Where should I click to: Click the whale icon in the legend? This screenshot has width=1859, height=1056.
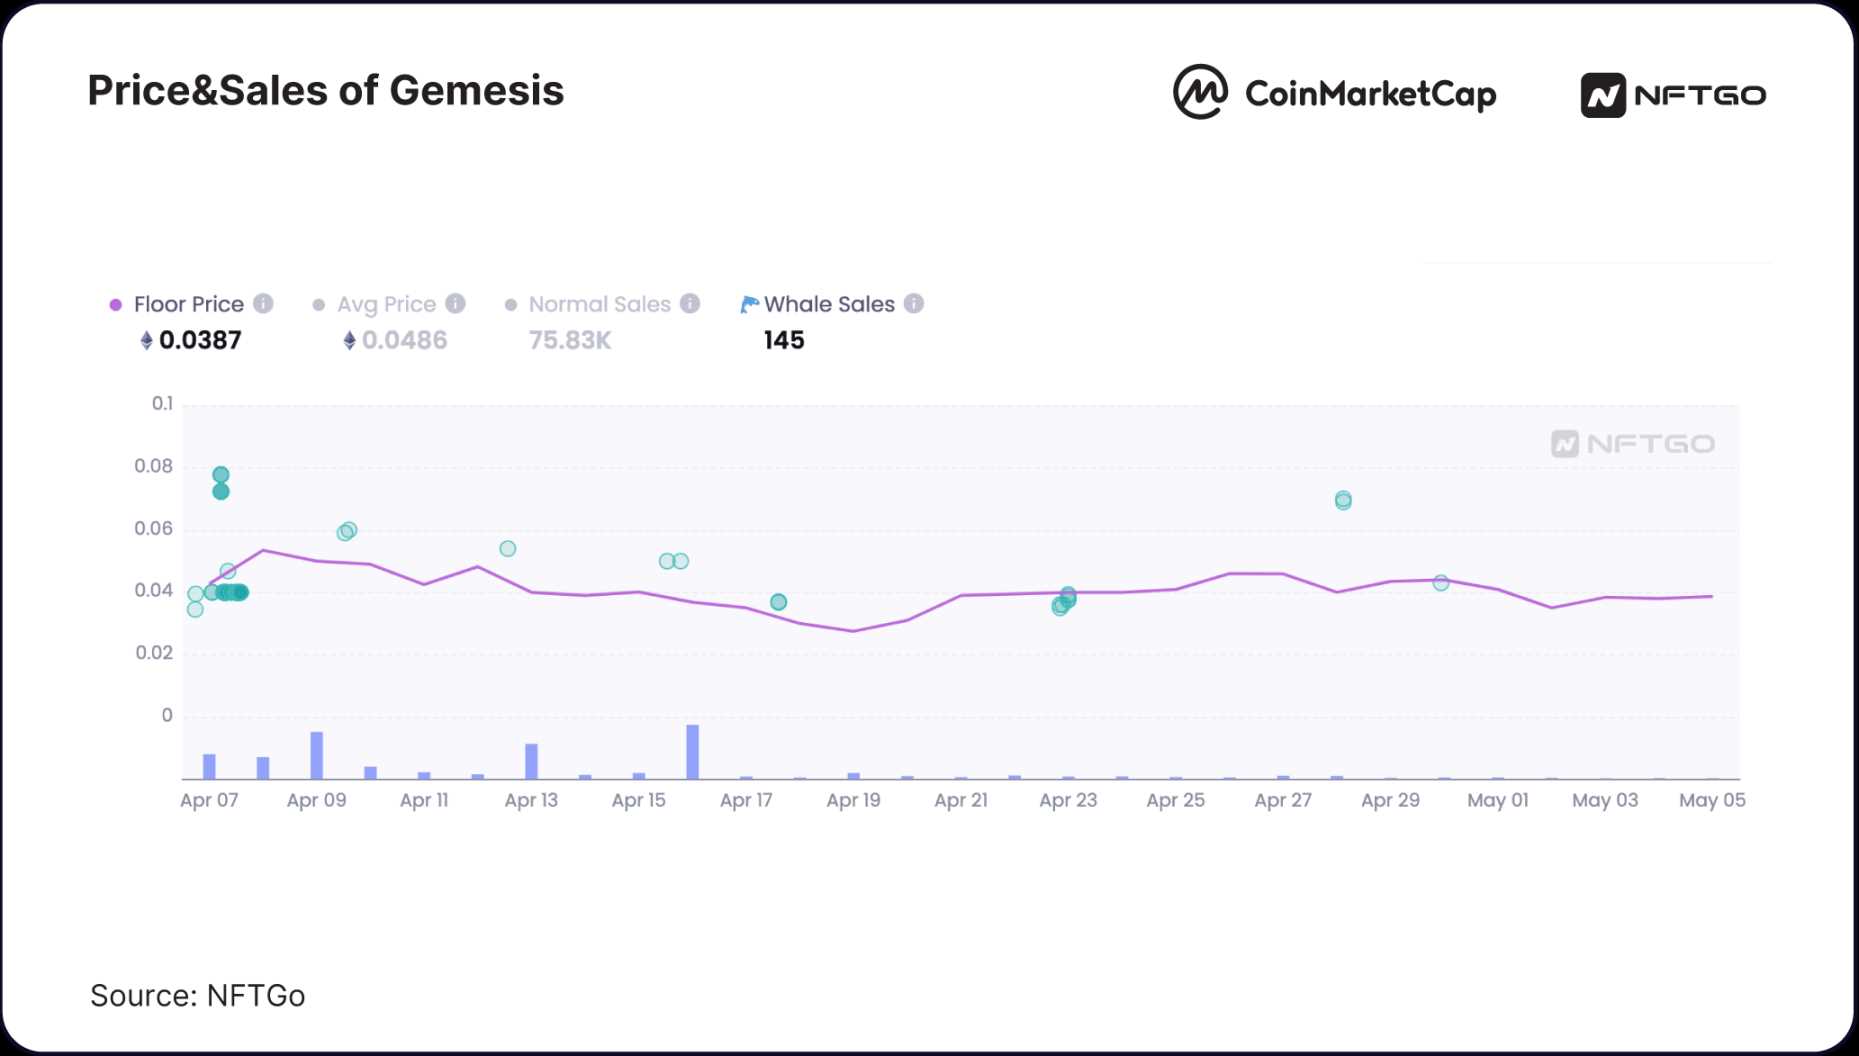(x=749, y=304)
